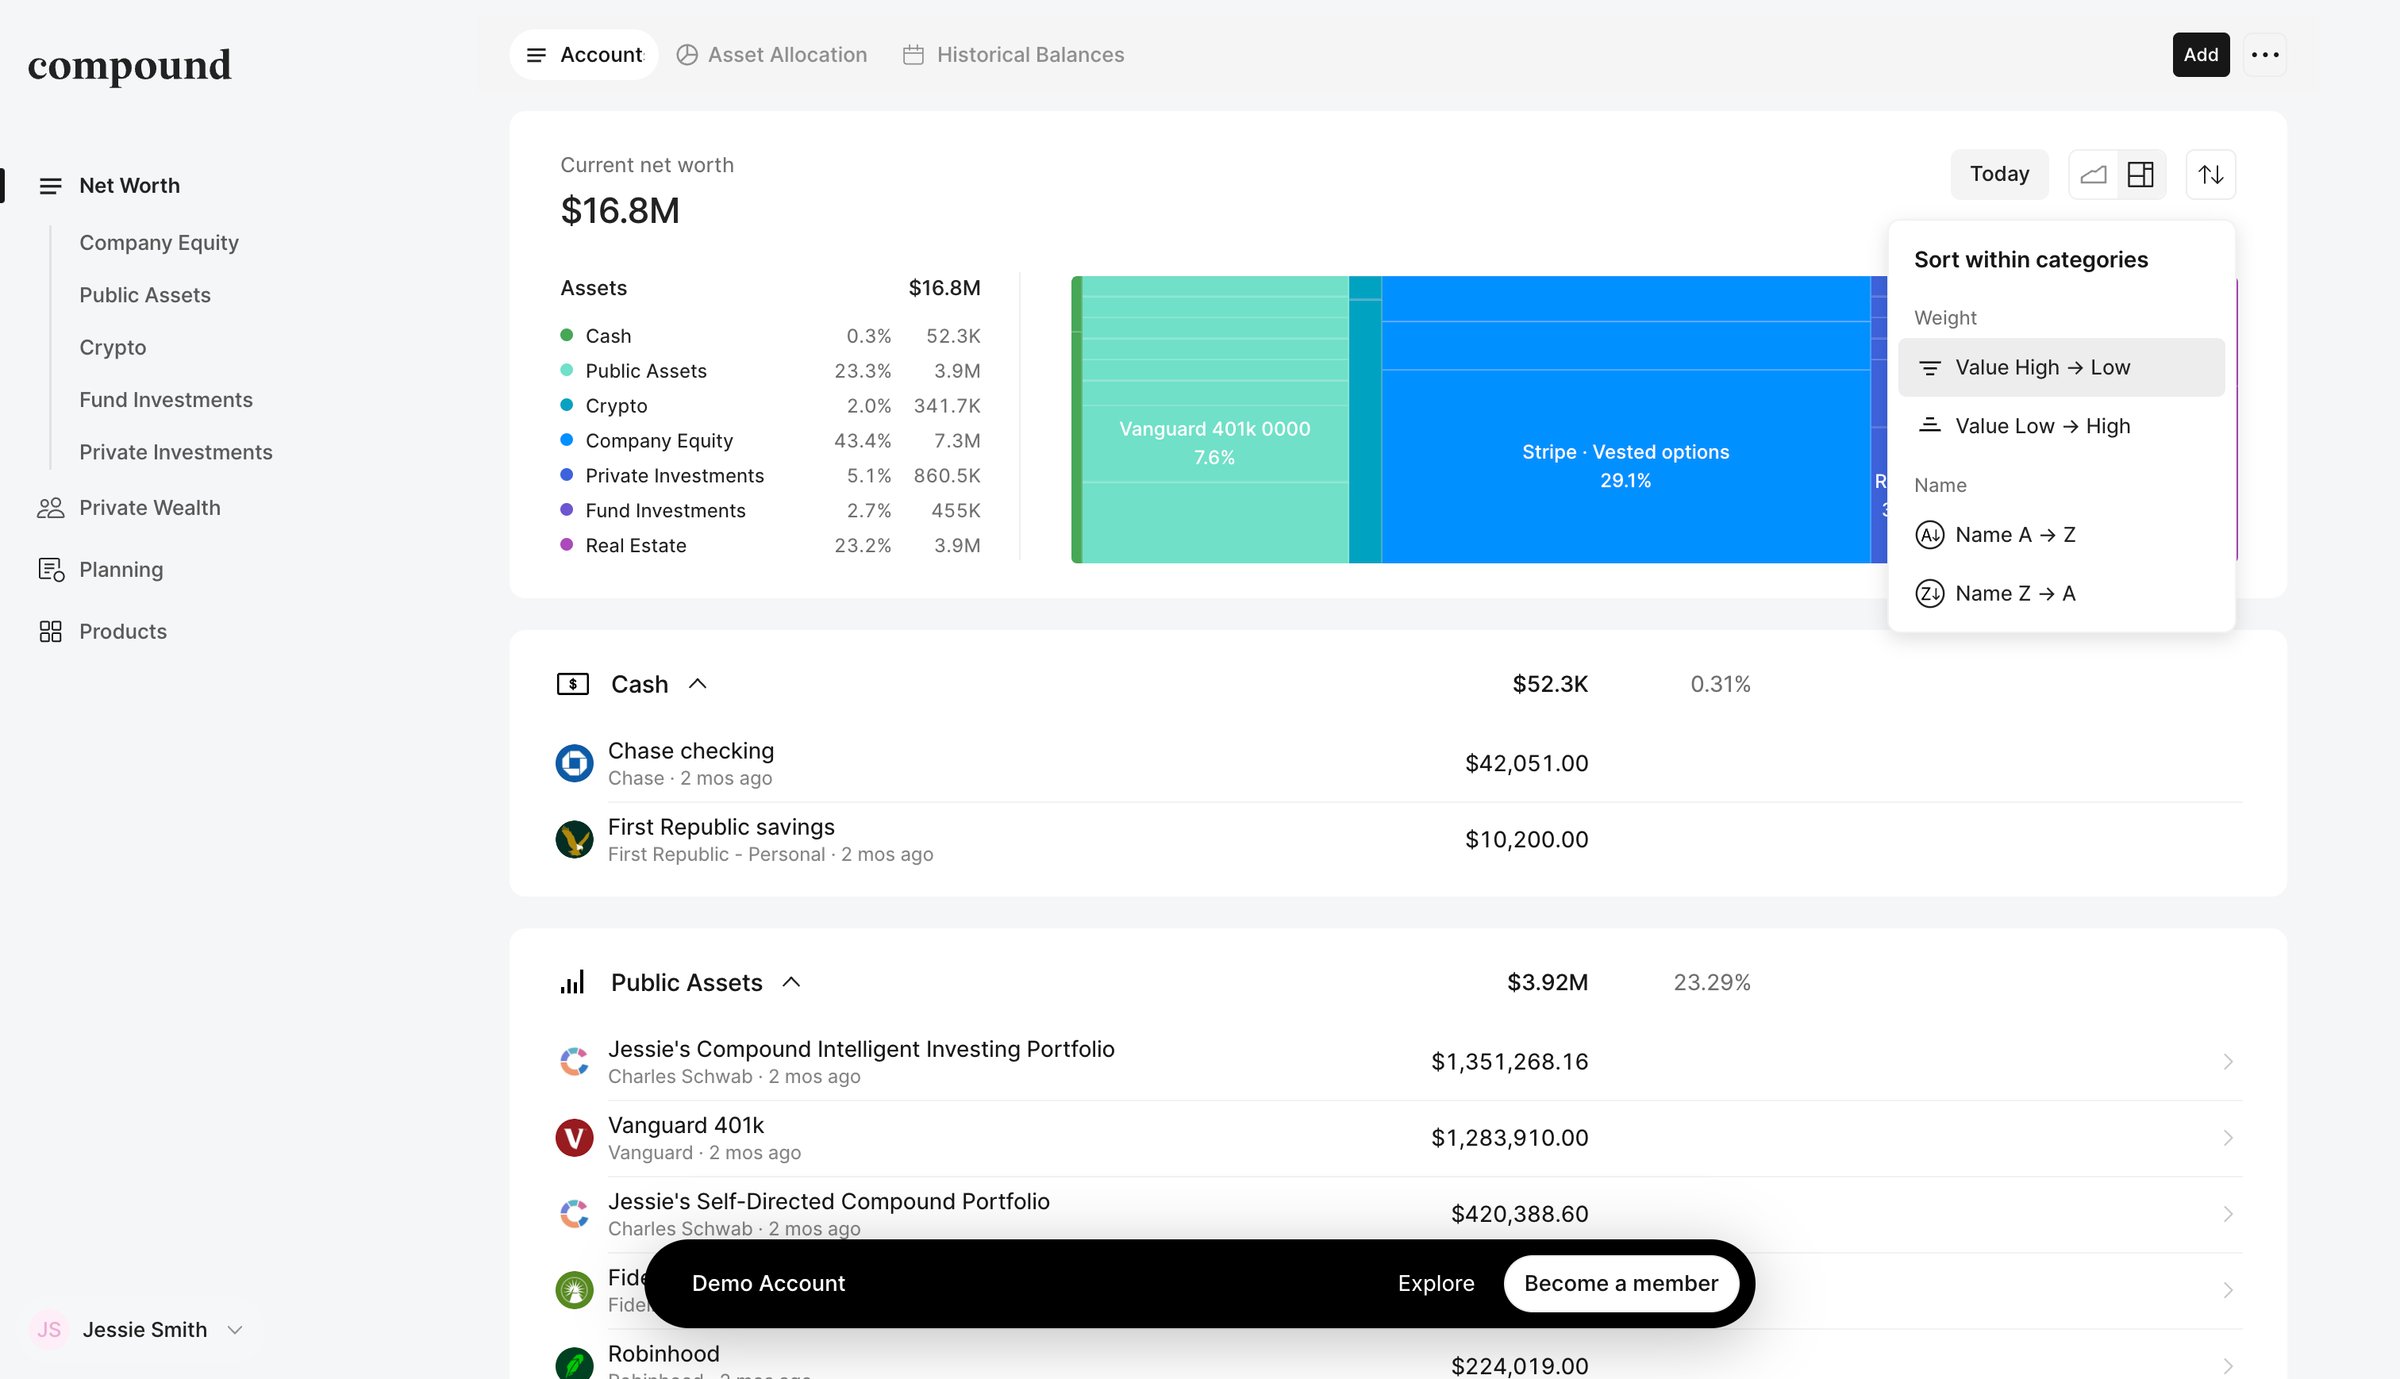Click the sort arrows icon button
Viewport: 2400px width, 1379px height.
pos(2211,175)
